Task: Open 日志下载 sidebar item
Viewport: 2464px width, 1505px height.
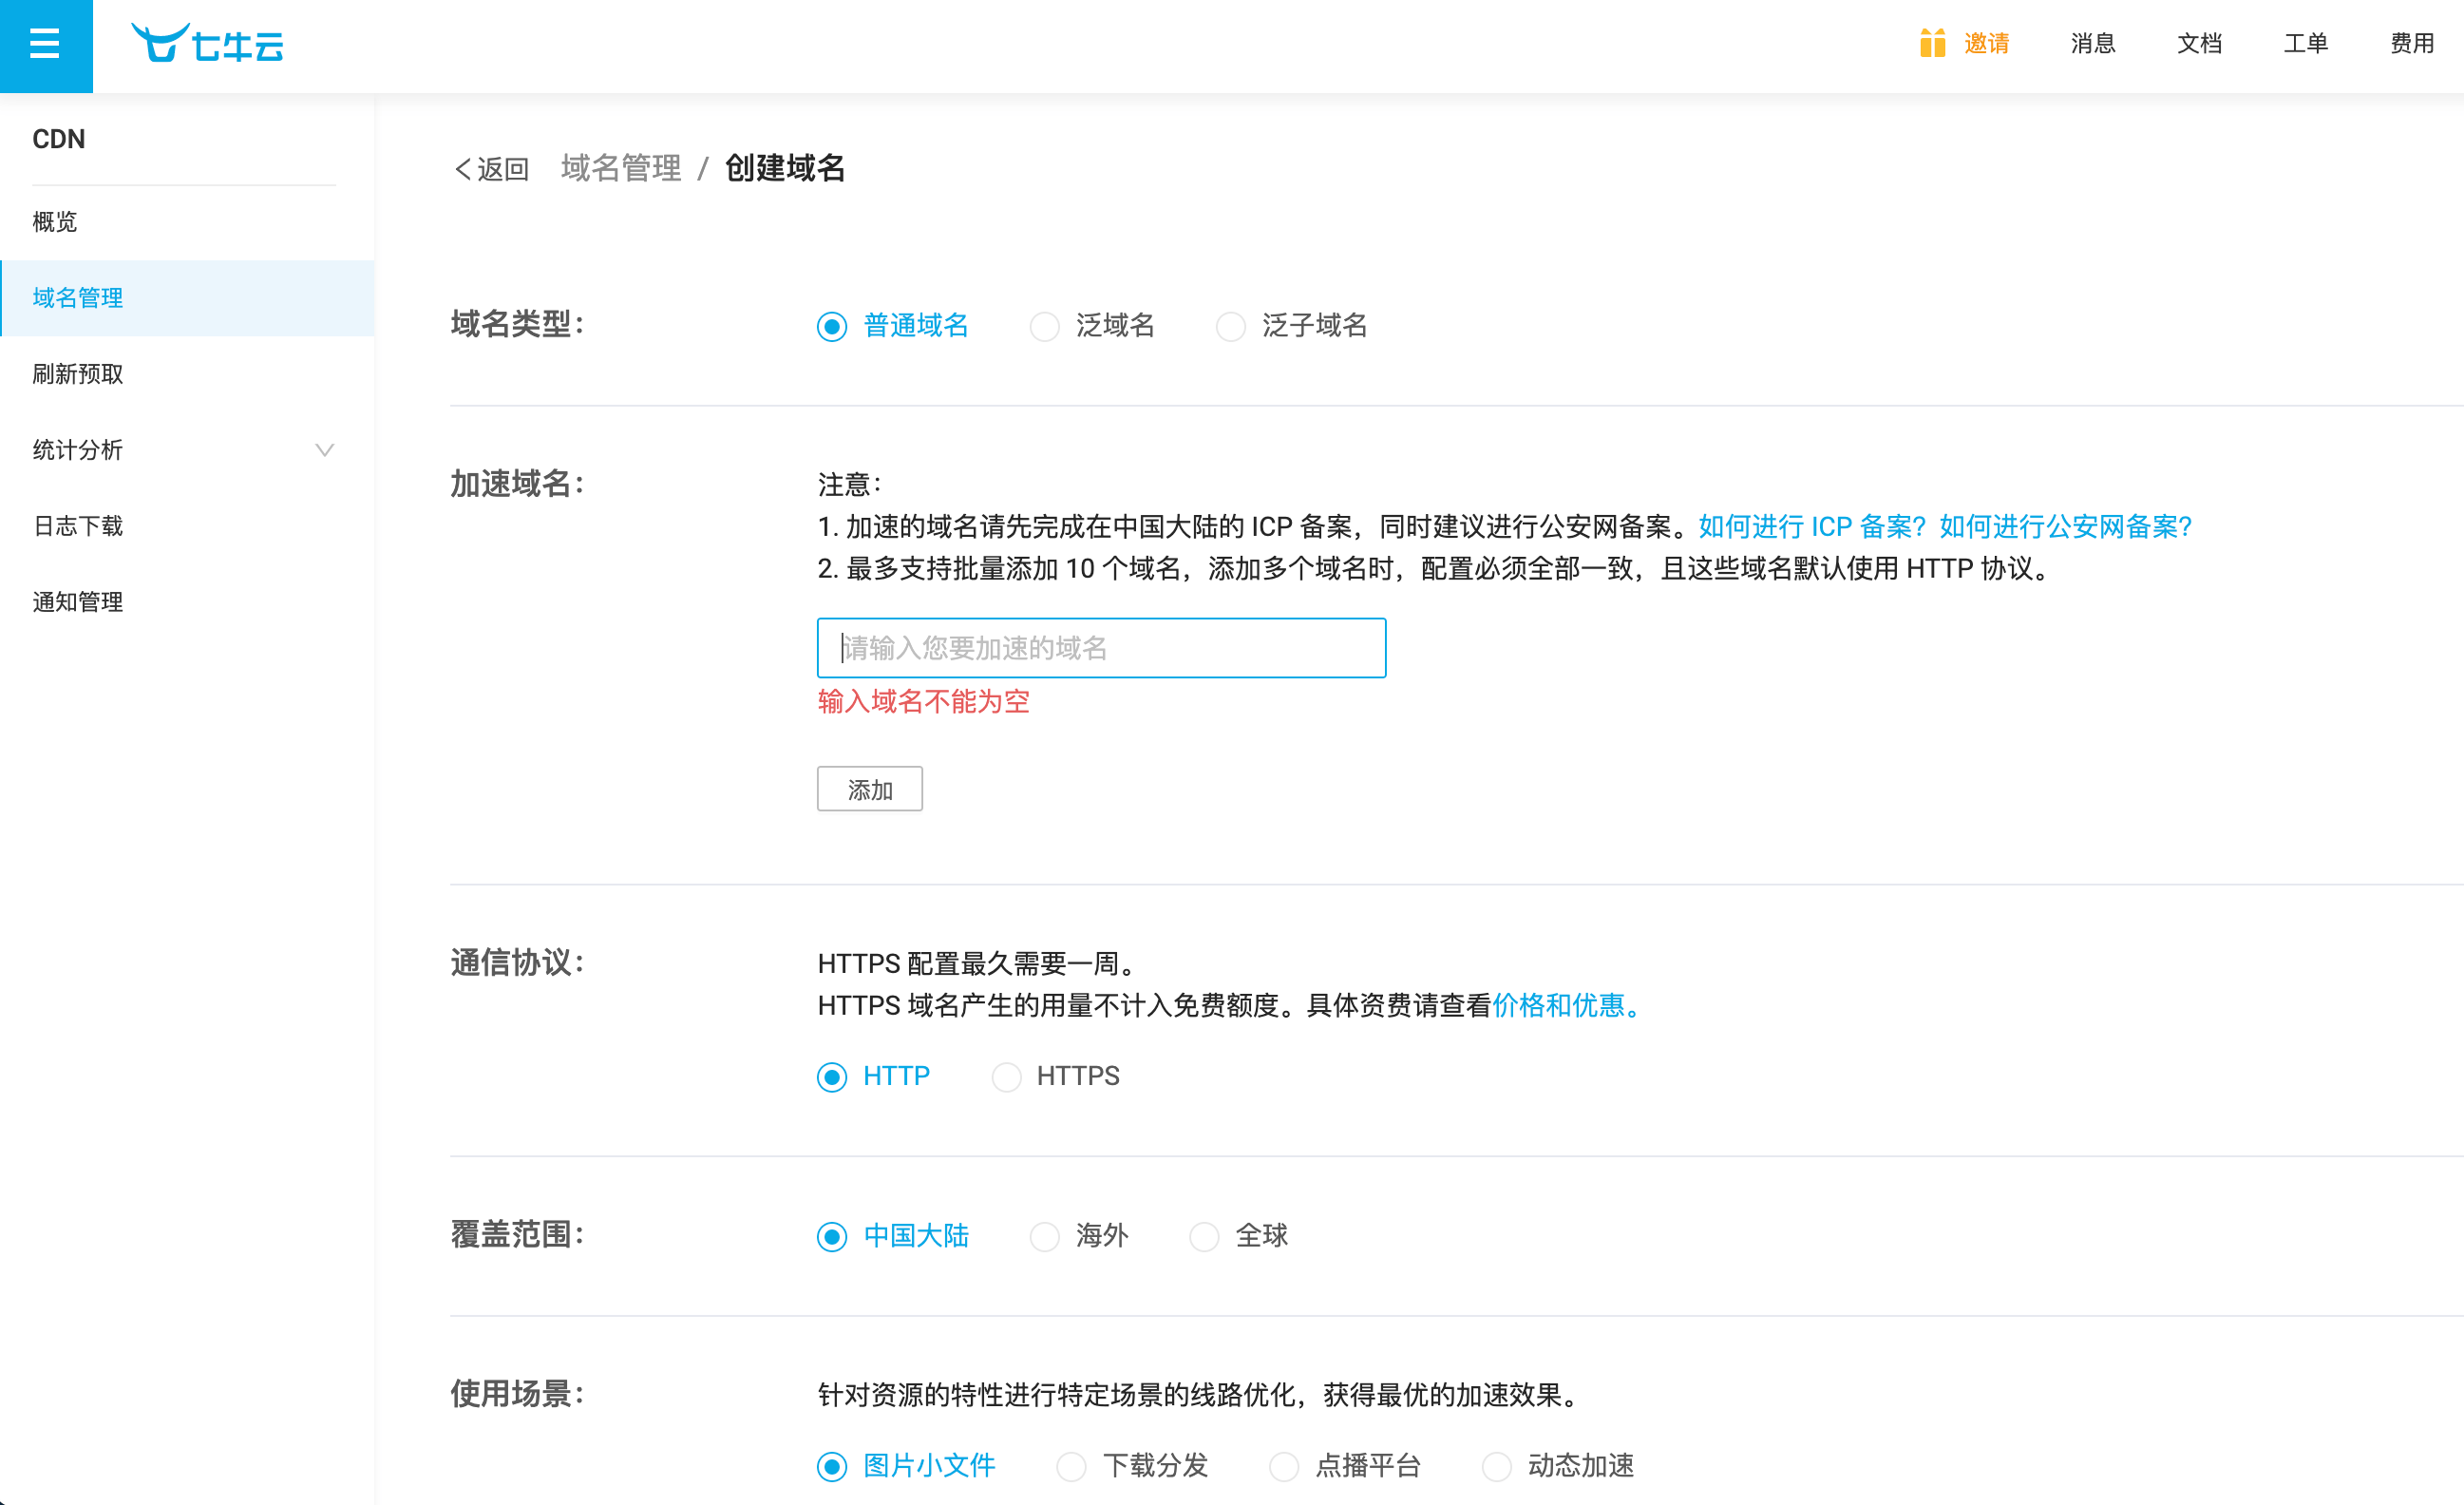Action: (78, 526)
